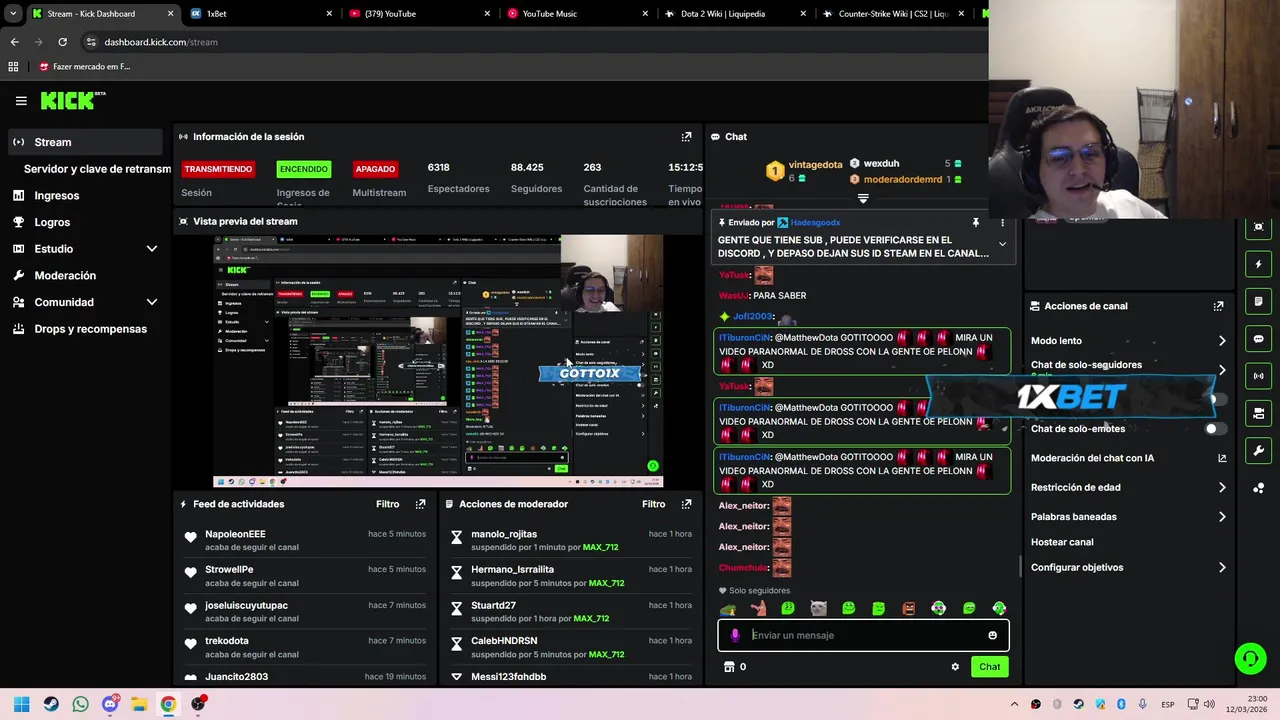Pop out the Acciones de moderador panel
Viewport: 1280px width, 720px height.
(686, 504)
